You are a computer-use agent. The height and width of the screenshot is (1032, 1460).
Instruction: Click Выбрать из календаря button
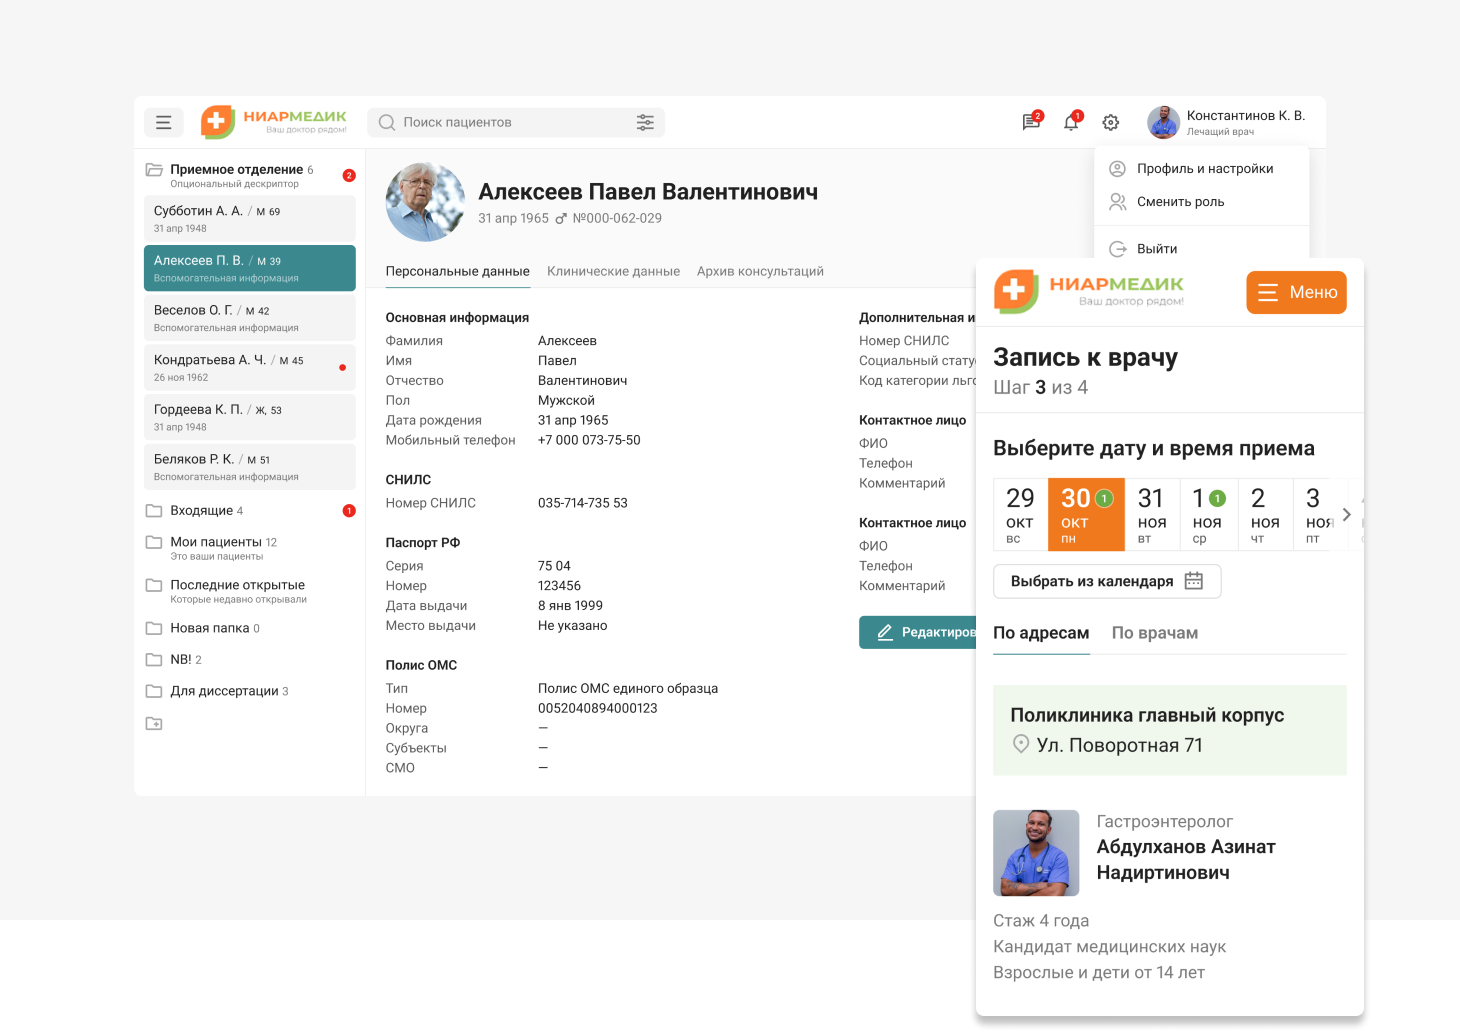(x=1107, y=581)
